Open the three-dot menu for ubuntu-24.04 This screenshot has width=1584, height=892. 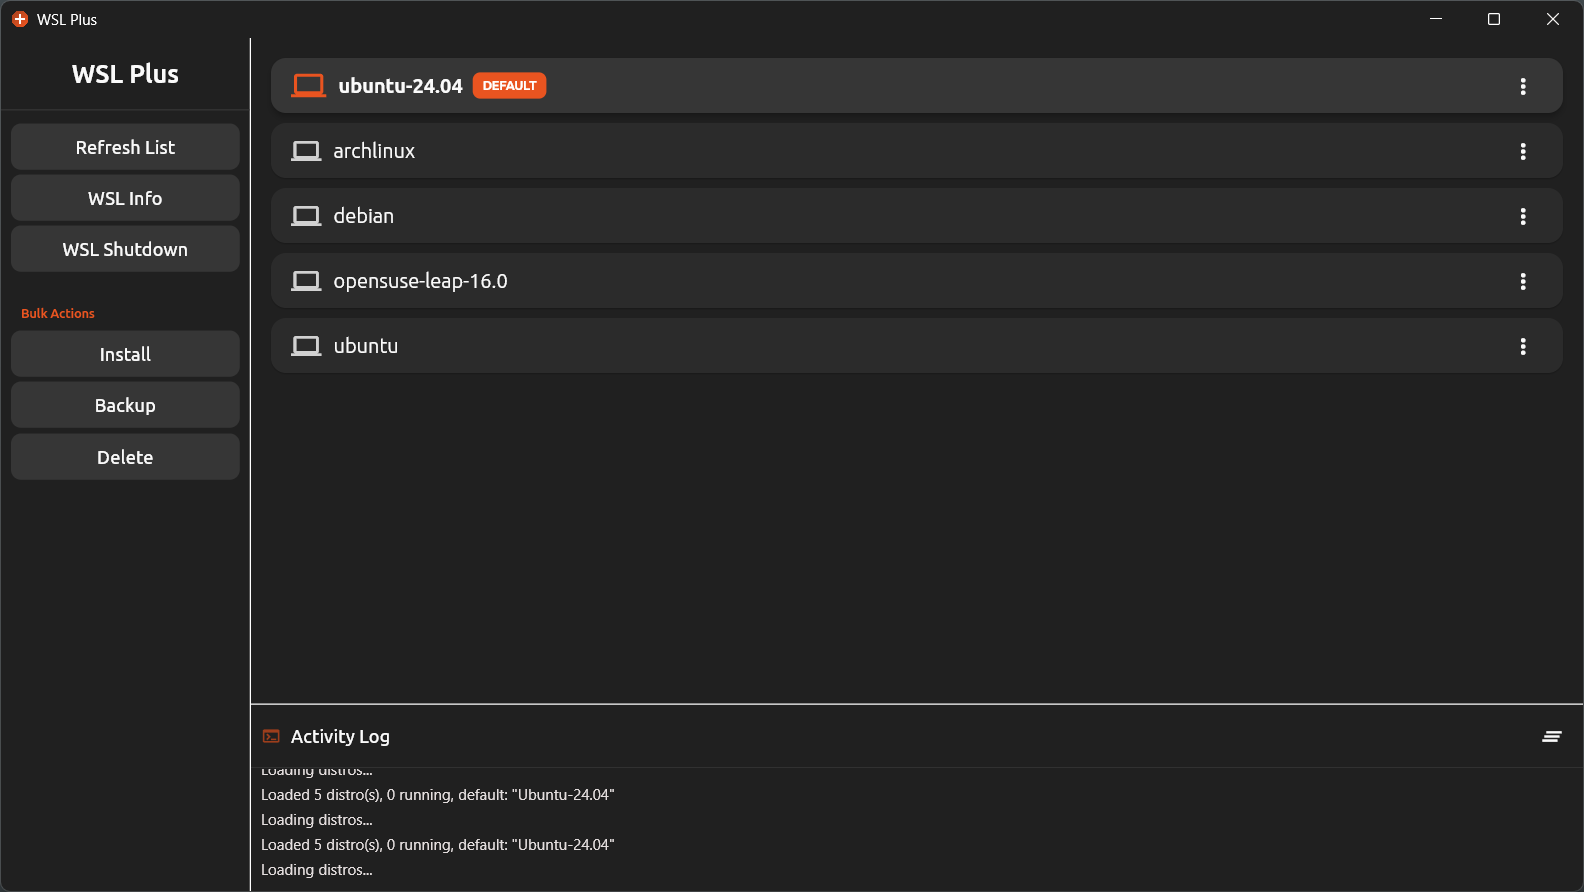point(1523,86)
